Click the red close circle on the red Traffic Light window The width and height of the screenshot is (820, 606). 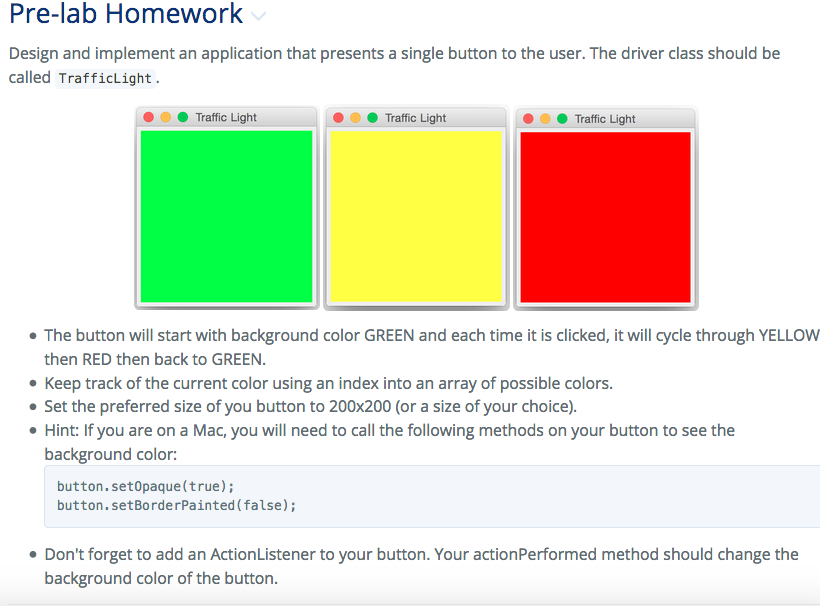(526, 117)
